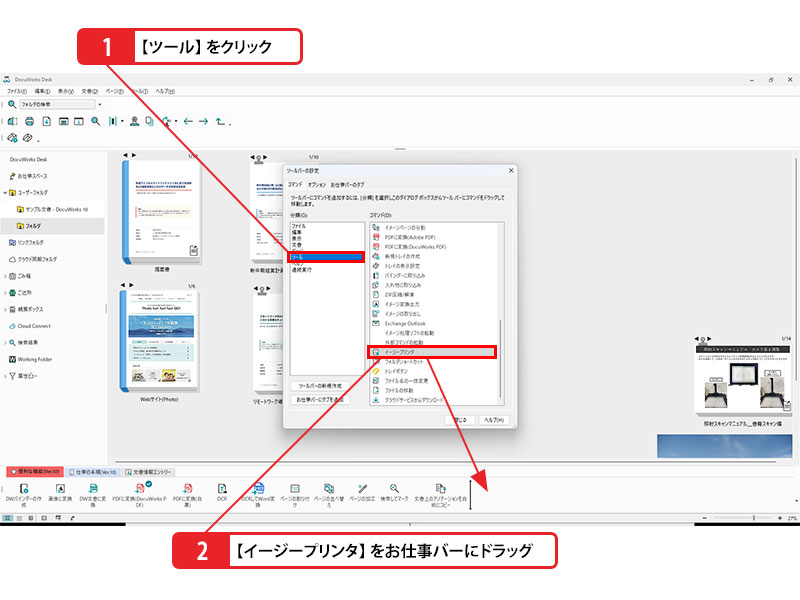This screenshot has height=600, width=800.
Task: Select Cloud Connect in folder tree
Action: (x=34, y=326)
